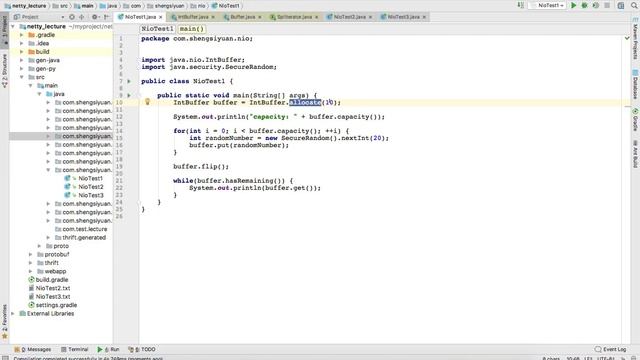
Task: Open the Messages tool window
Action: click(33, 349)
